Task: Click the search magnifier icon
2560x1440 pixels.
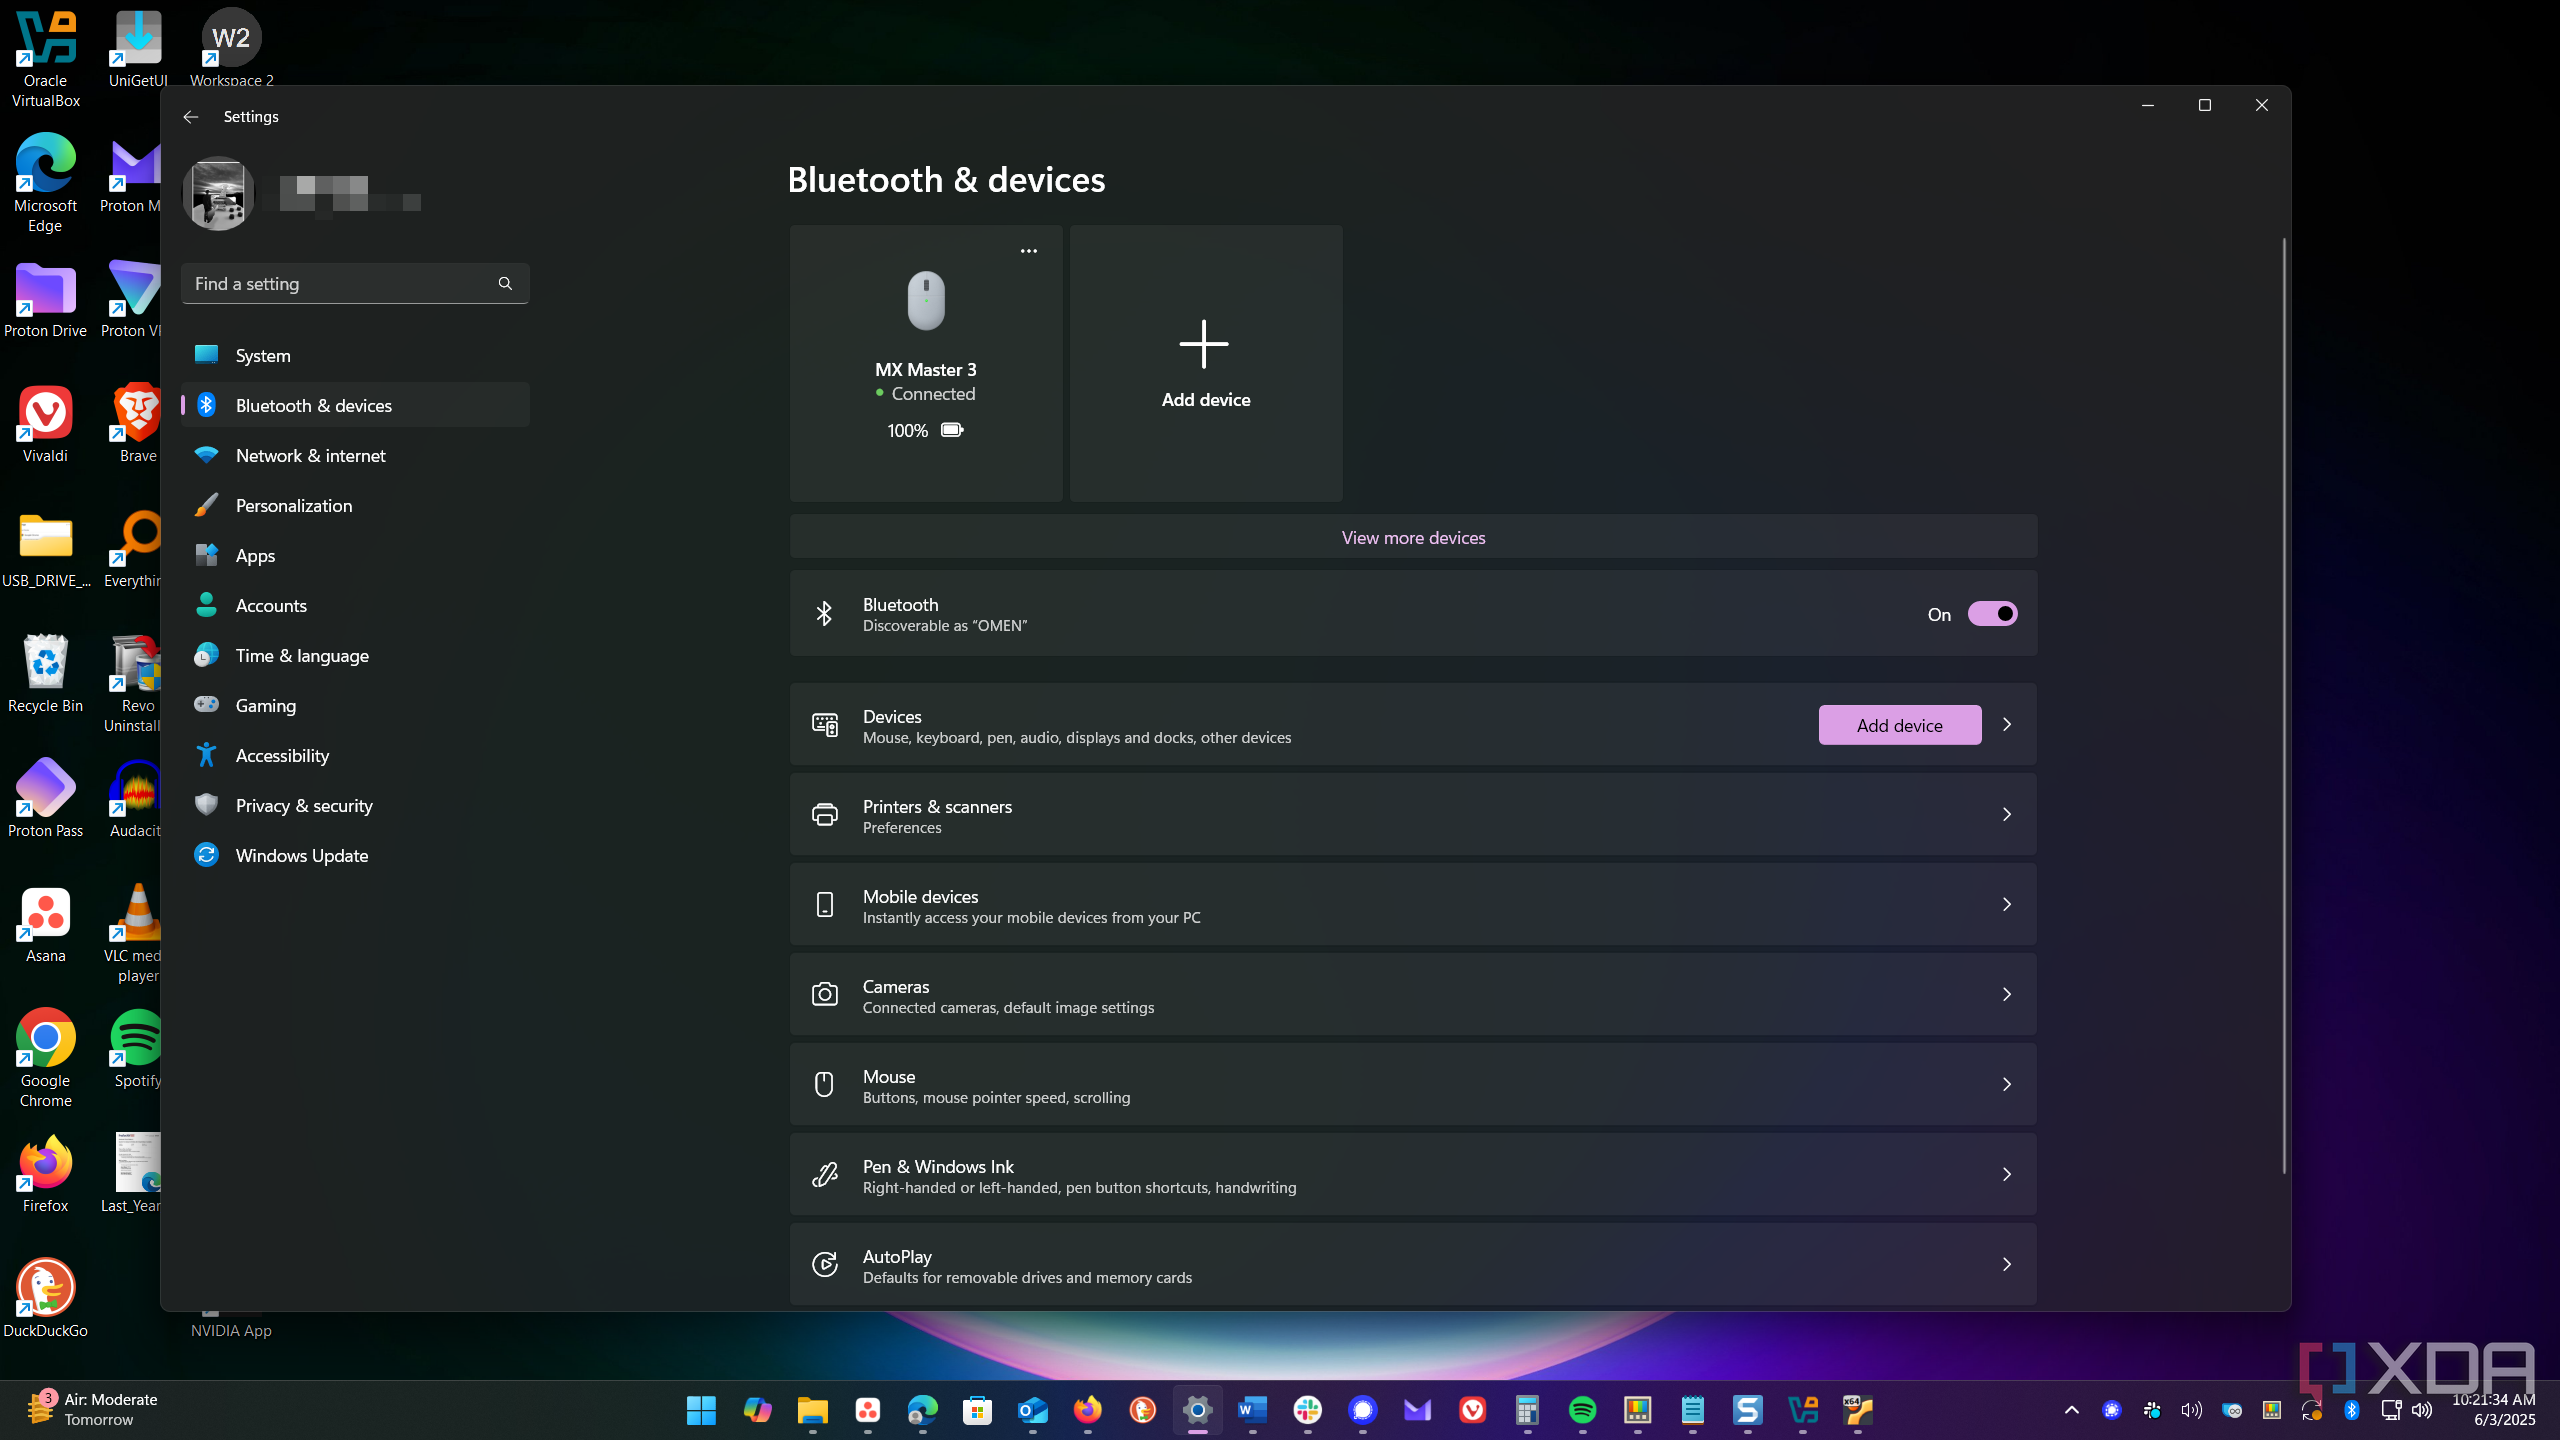Action: coord(505,284)
